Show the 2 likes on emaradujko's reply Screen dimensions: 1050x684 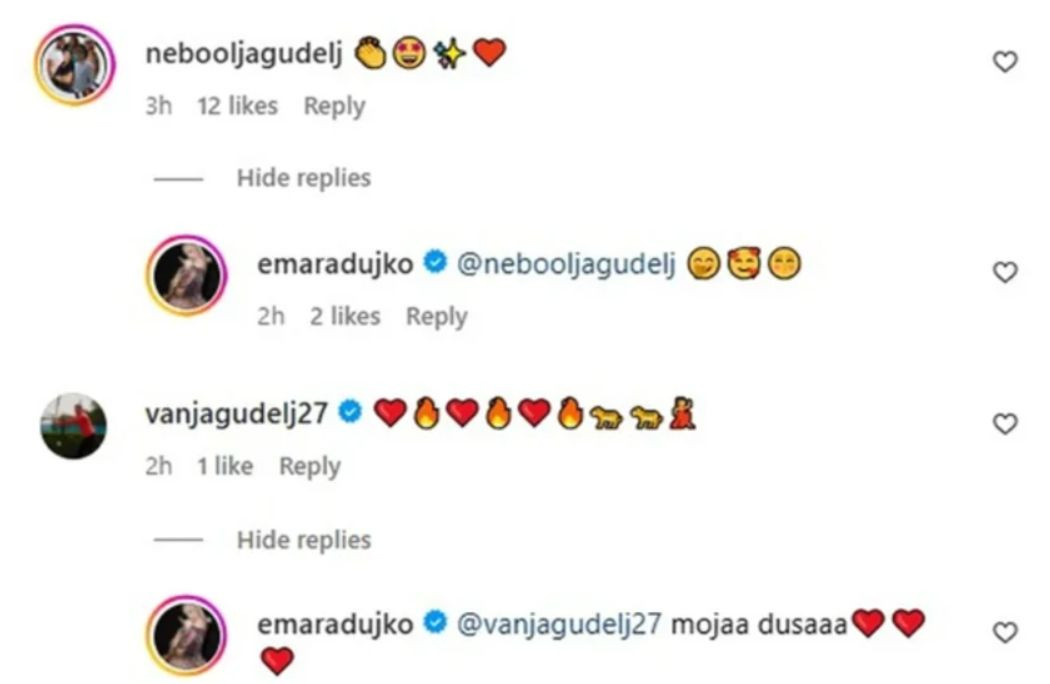pos(345,316)
